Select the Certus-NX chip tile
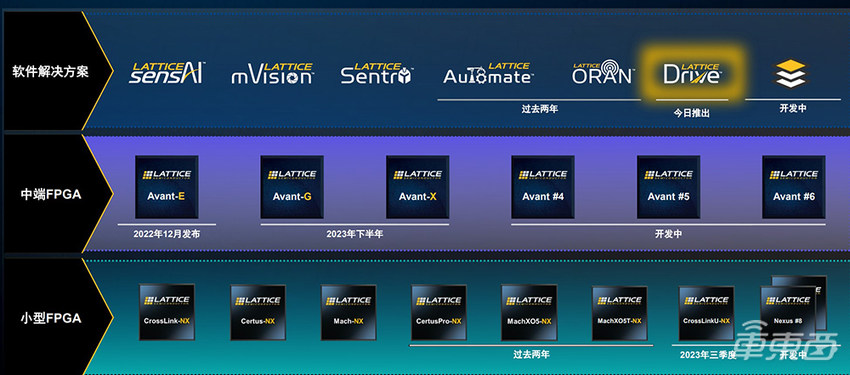 click(257, 312)
